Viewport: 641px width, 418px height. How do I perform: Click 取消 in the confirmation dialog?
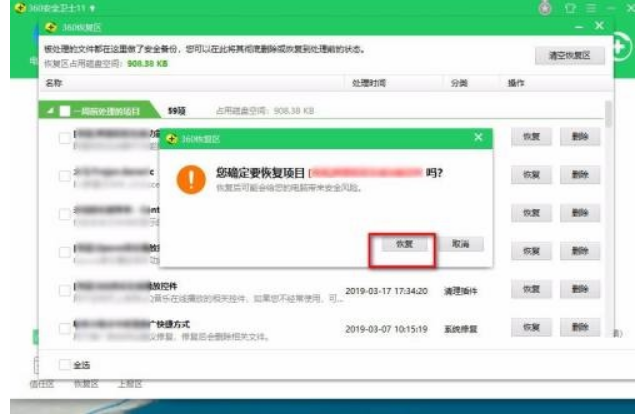(x=461, y=244)
